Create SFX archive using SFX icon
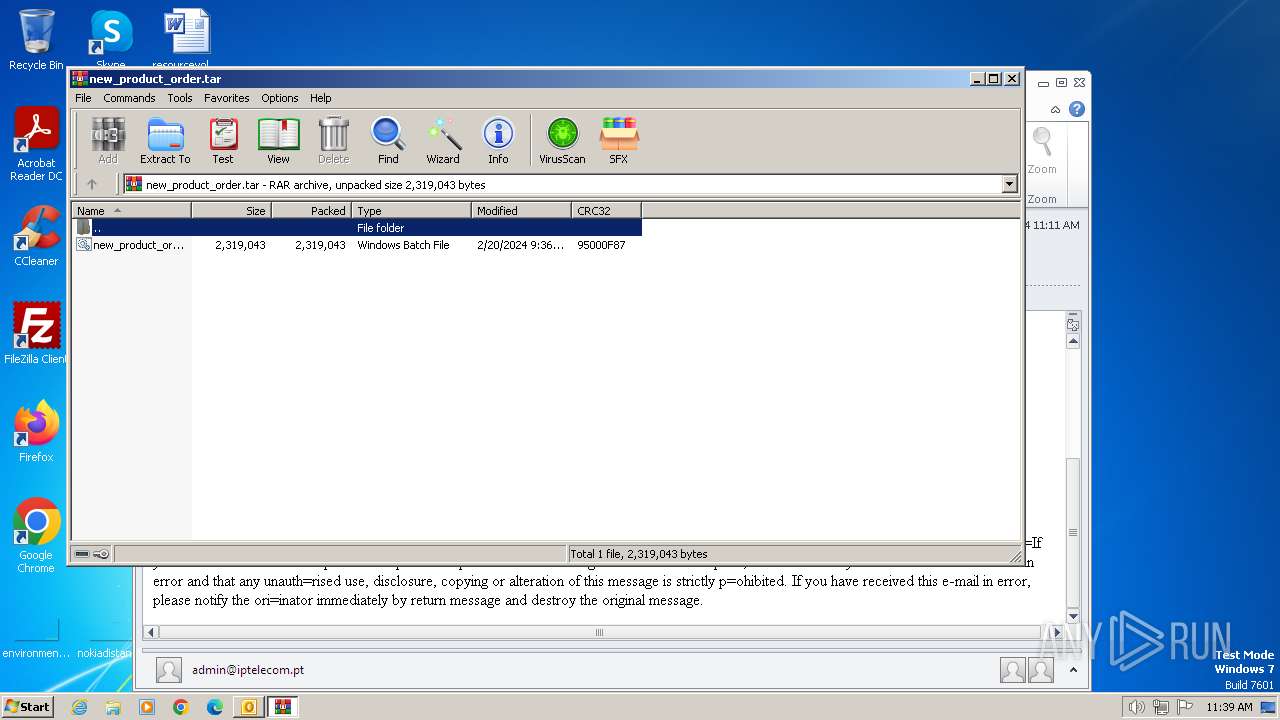This screenshot has height=720, width=1280. [619, 140]
